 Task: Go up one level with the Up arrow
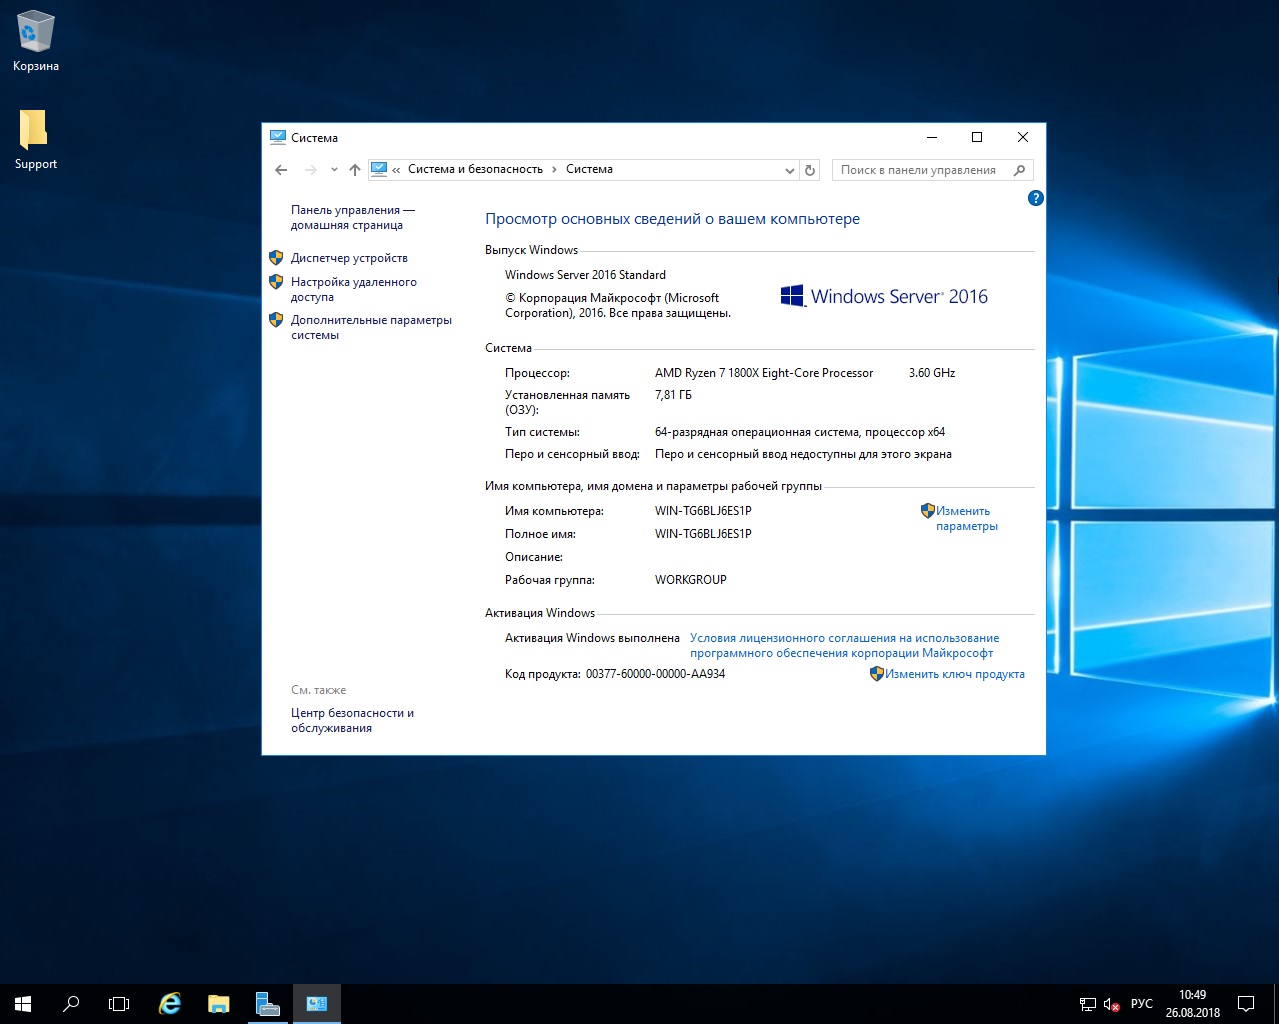355,170
